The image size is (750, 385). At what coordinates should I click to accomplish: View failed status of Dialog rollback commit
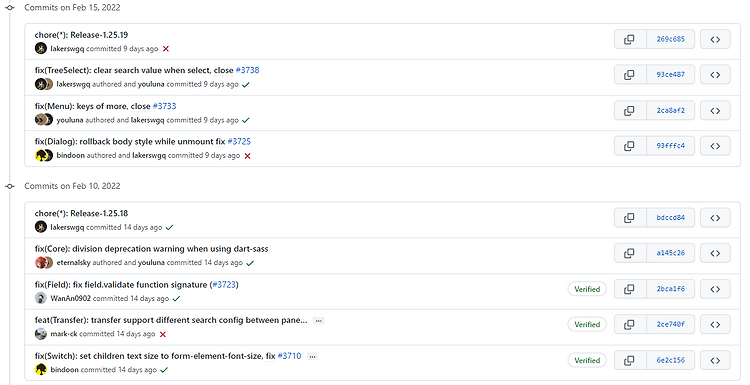point(247,156)
